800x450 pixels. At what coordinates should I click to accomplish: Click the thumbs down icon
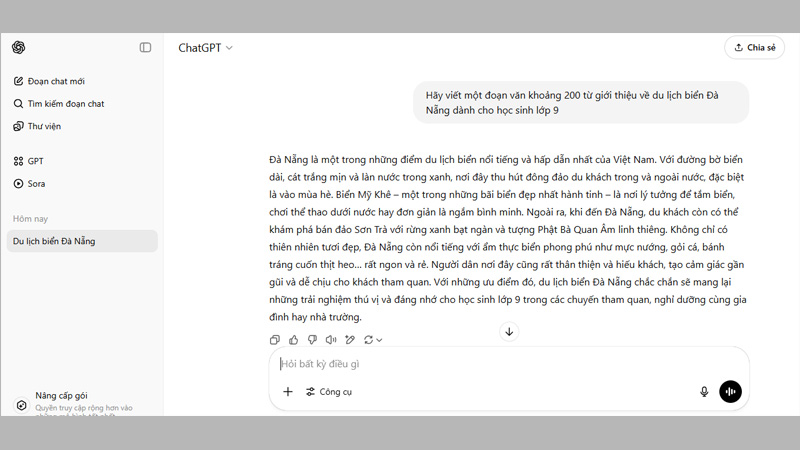312,340
